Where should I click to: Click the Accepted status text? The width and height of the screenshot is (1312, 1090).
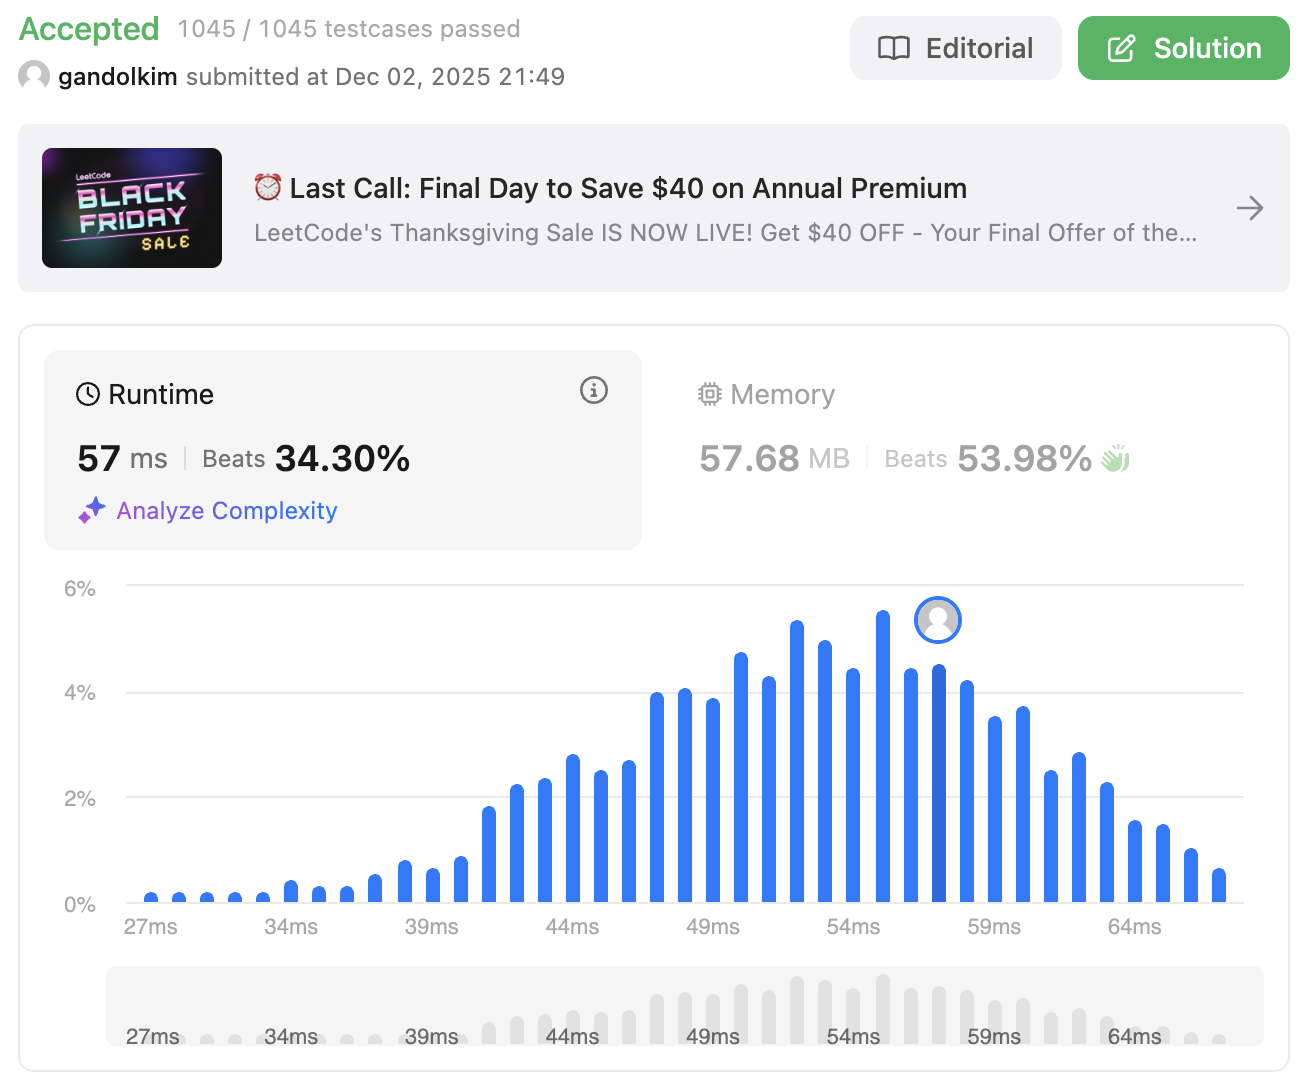coord(90,29)
